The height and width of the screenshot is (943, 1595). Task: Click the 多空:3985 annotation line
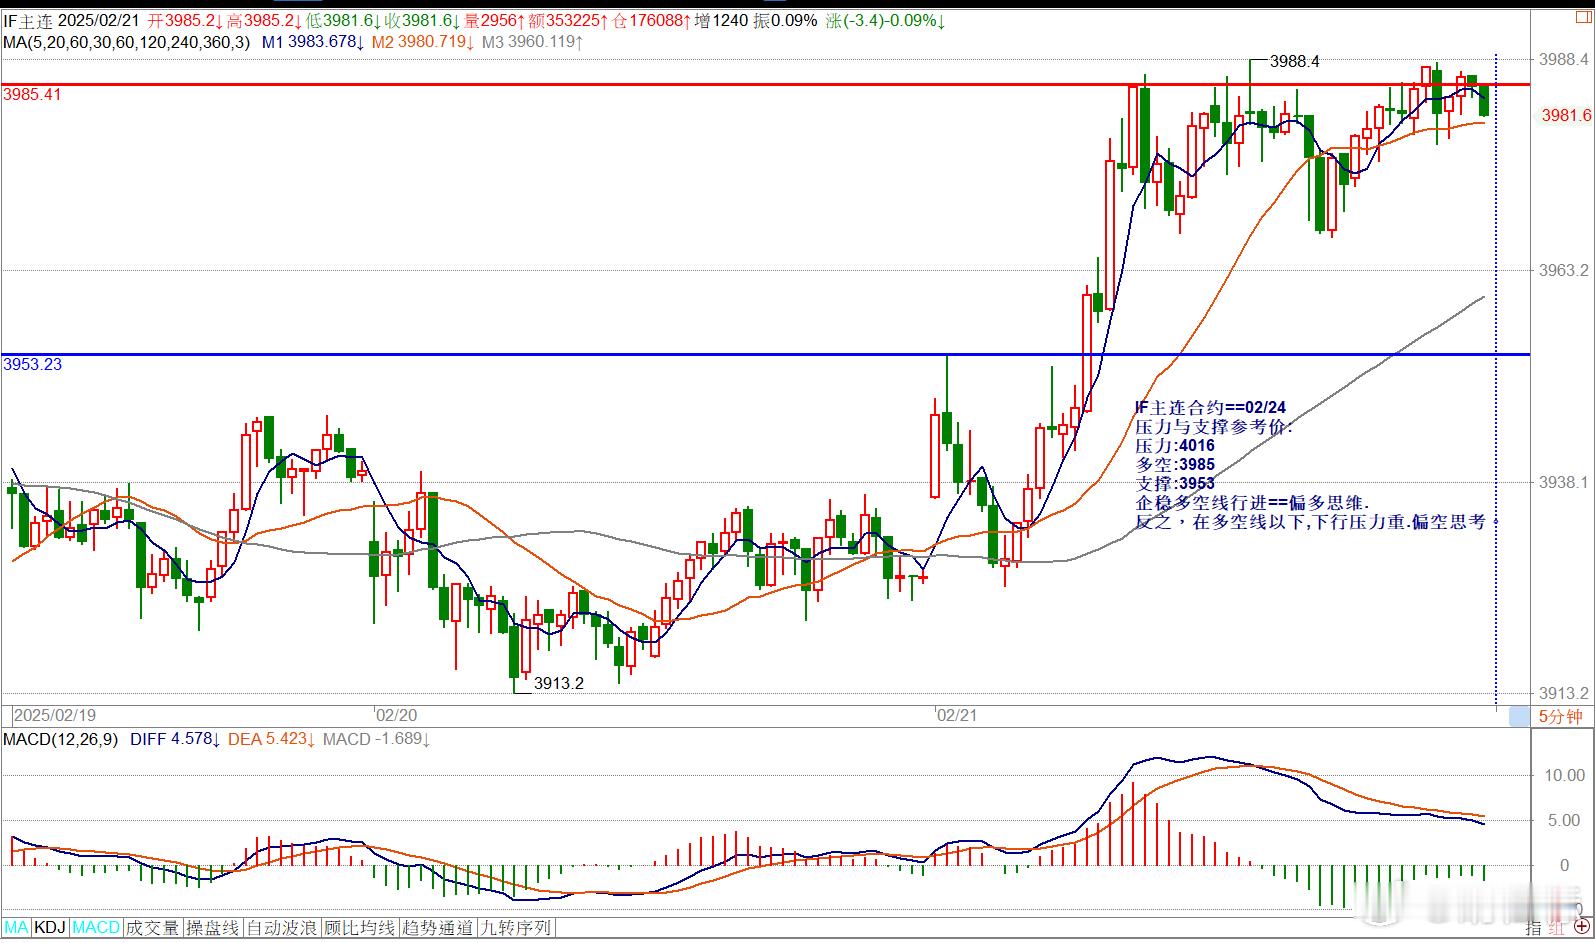pos(1175,465)
